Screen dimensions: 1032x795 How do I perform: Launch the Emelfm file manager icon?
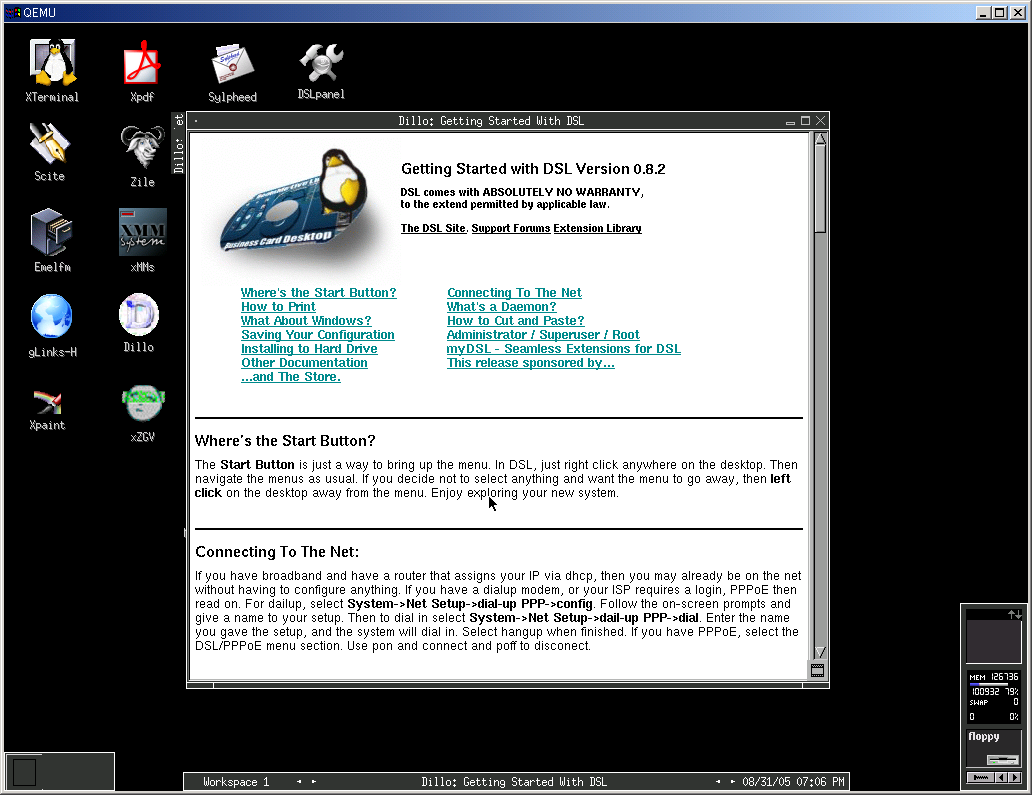pyautogui.click(x=52, y=240)
